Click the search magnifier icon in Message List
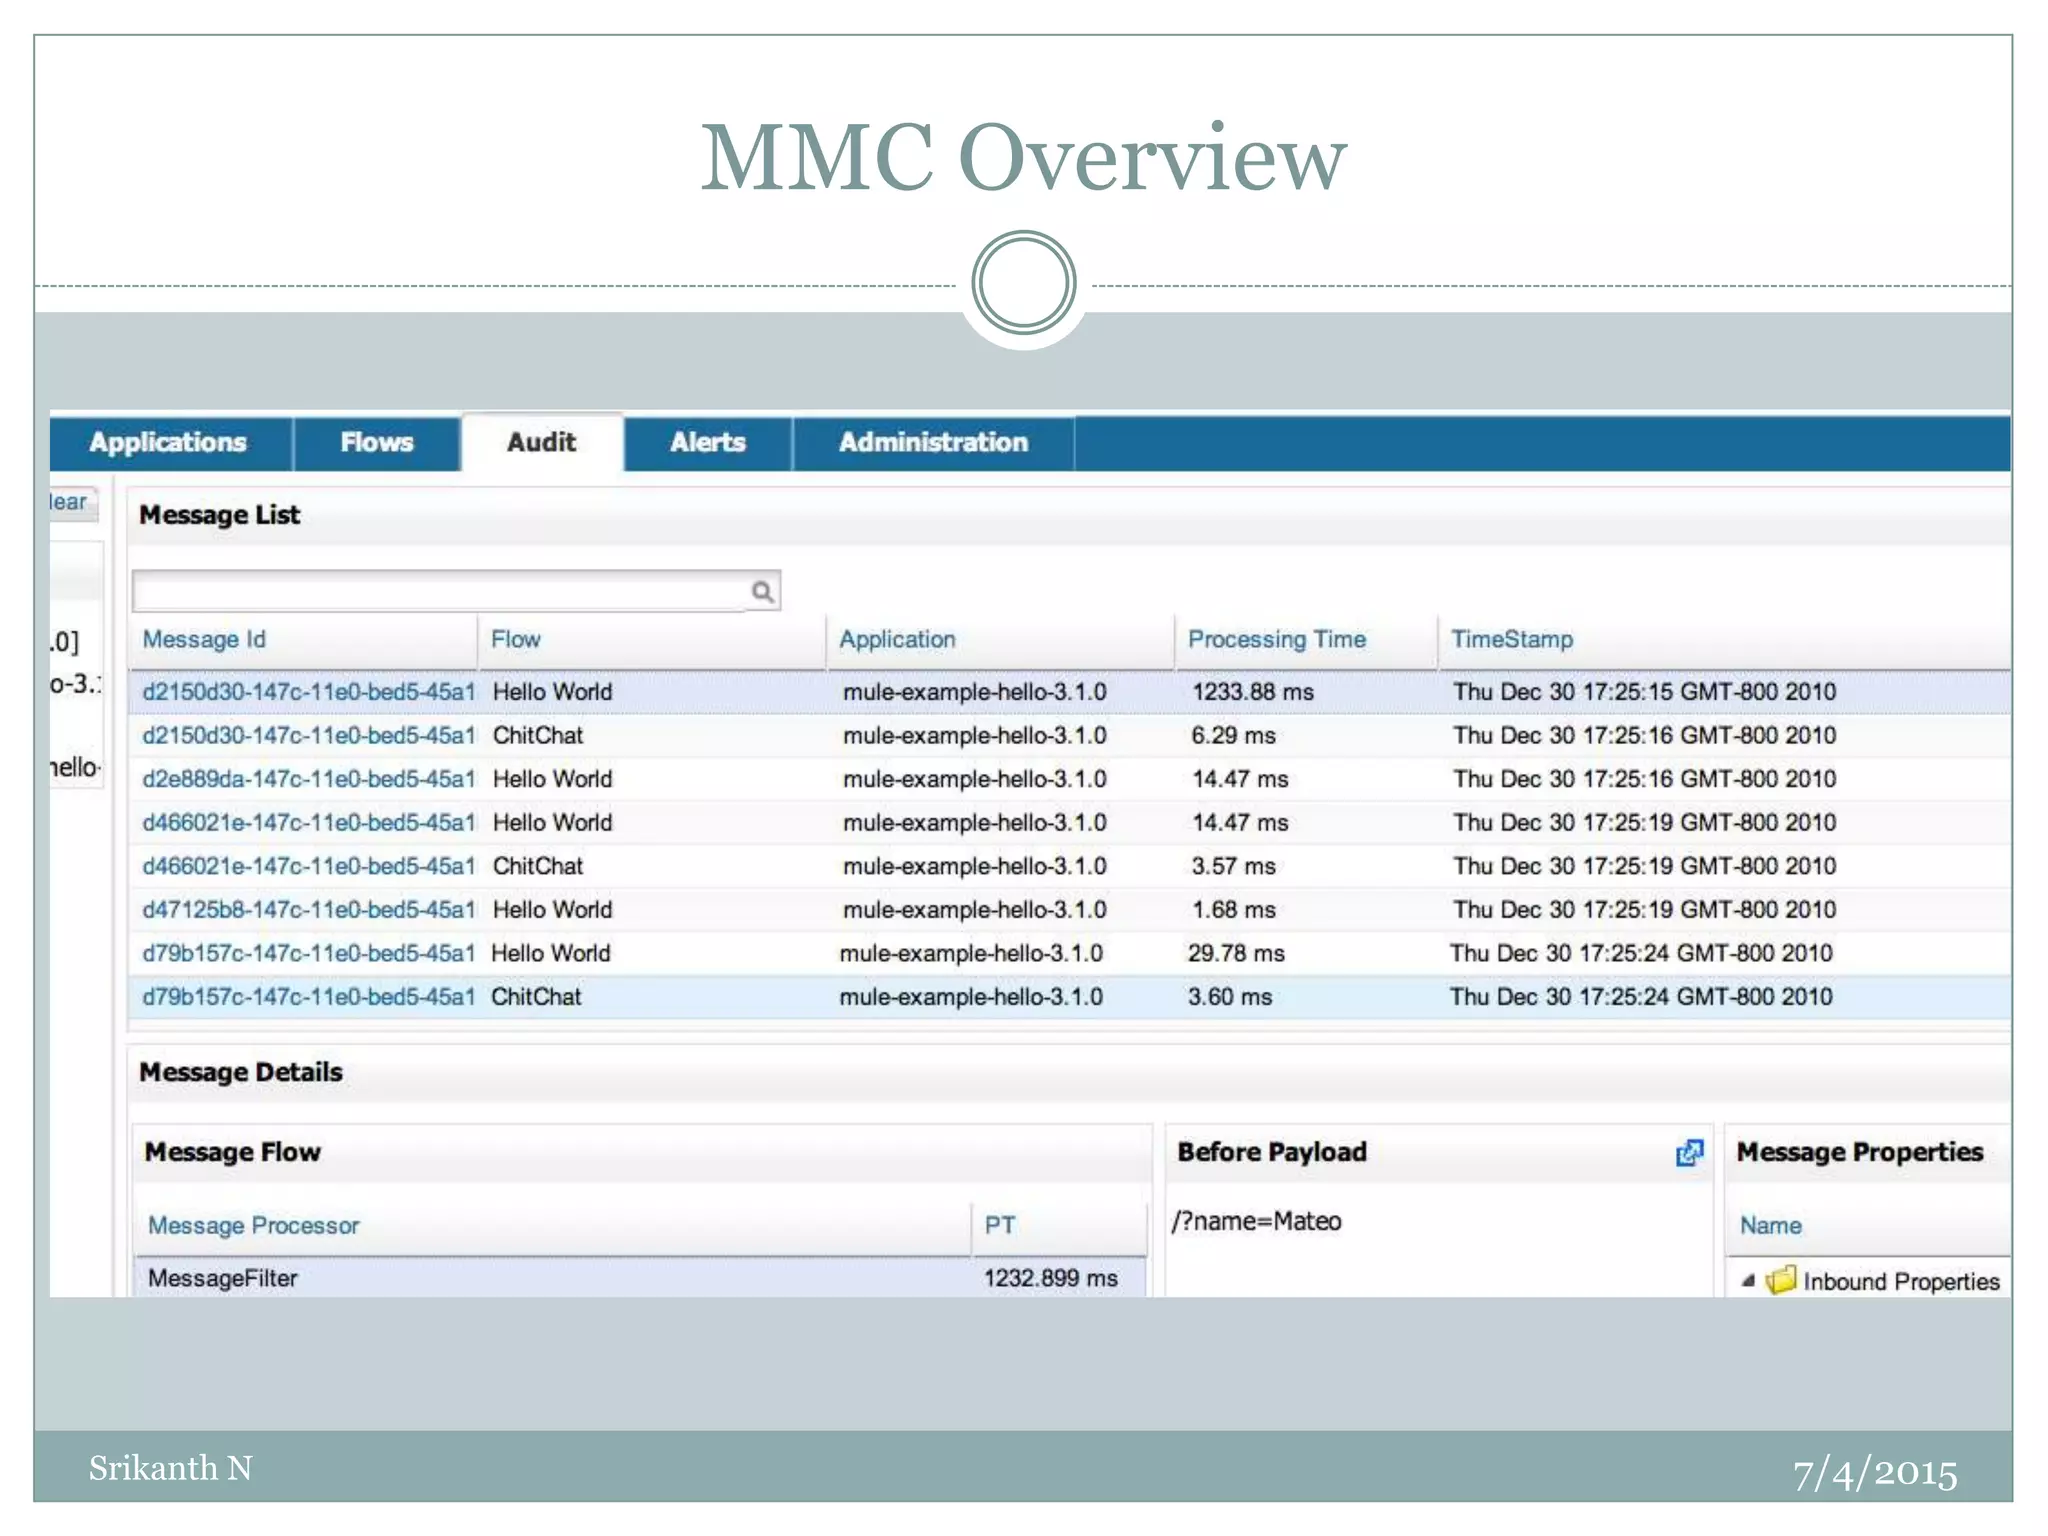 [x=762, y=592]
